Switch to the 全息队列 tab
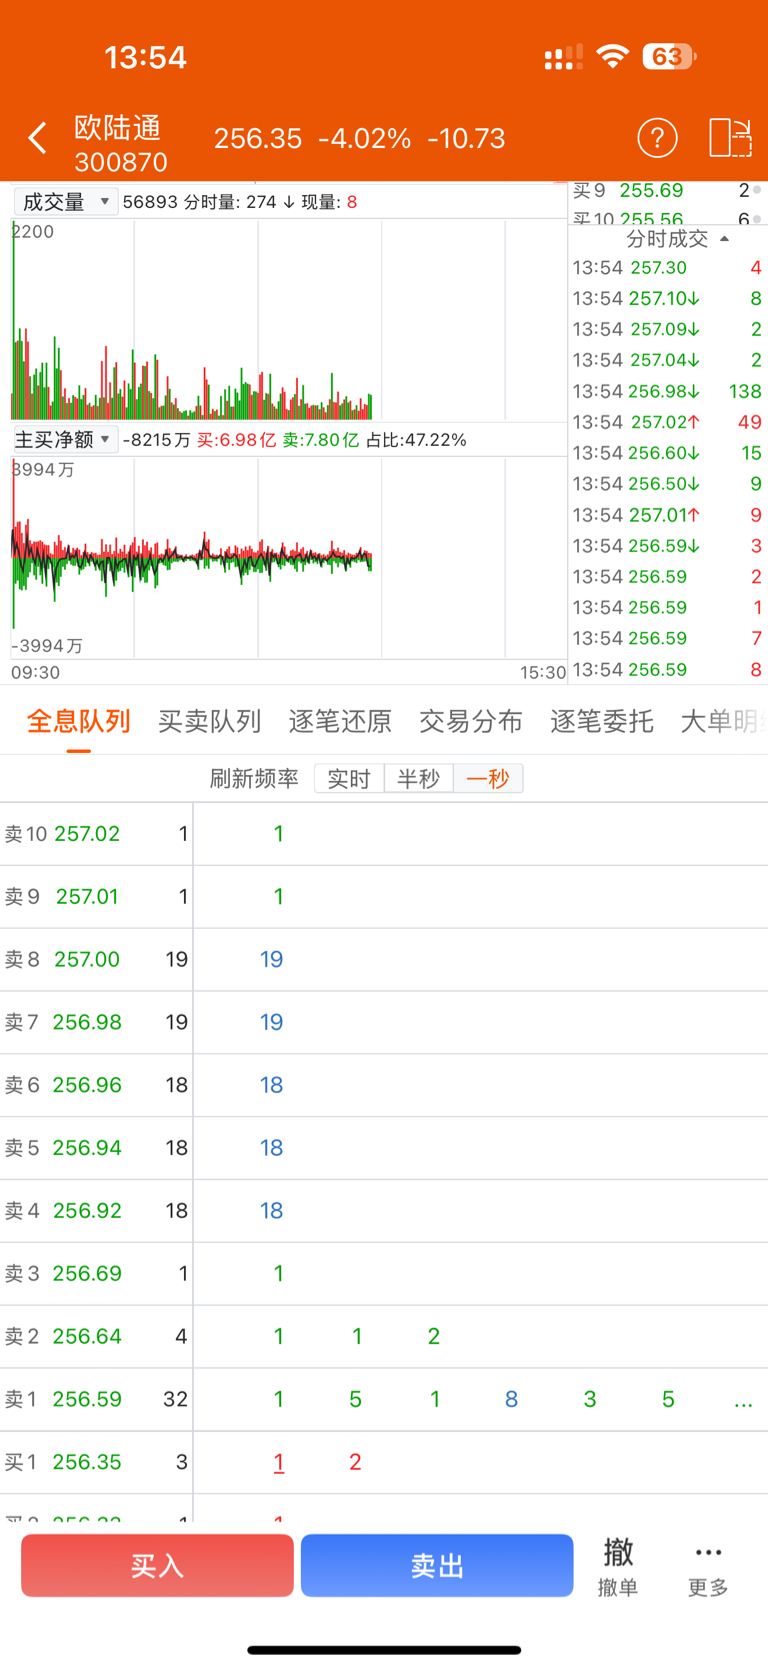Screen dimensions: 768x1669 [78, 722]
